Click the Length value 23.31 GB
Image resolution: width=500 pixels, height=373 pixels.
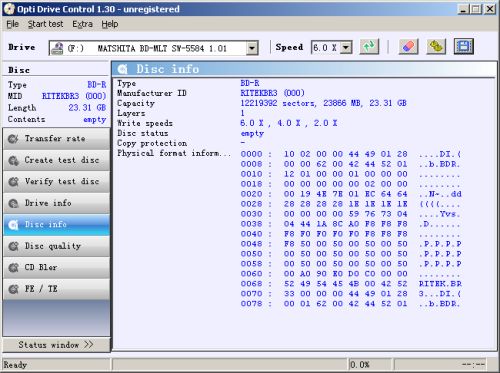tap(87, 108)
